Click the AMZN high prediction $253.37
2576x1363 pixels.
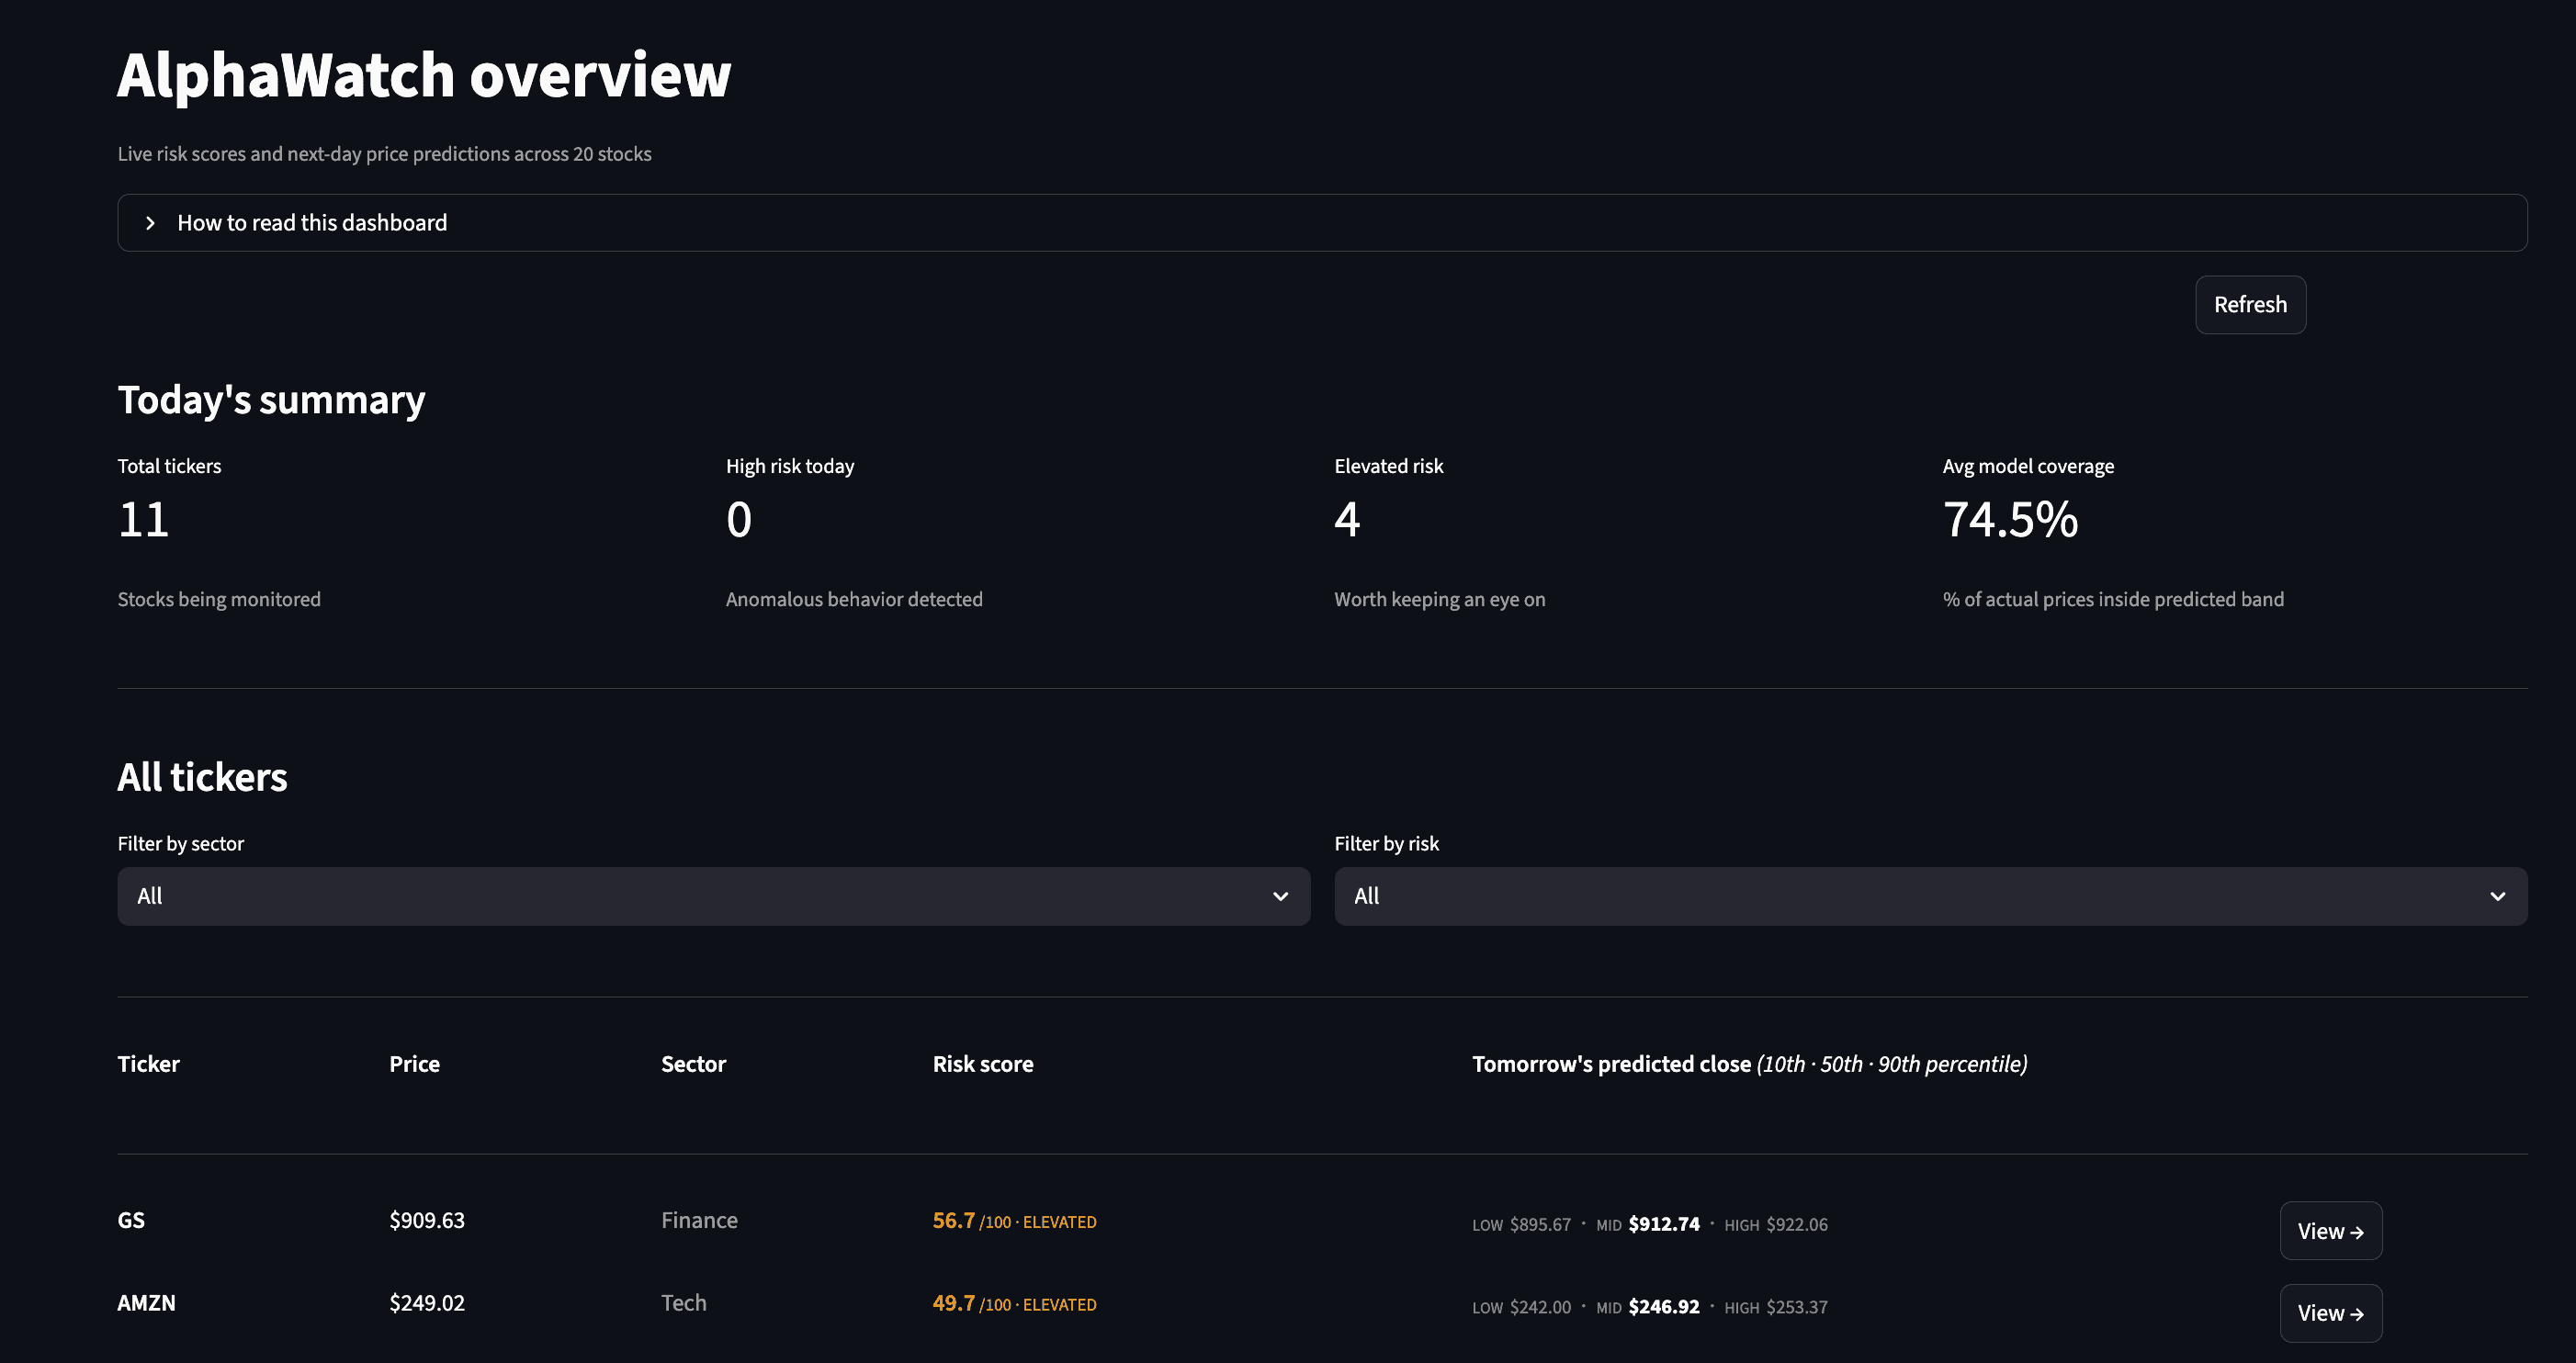click(1796, 1307)
